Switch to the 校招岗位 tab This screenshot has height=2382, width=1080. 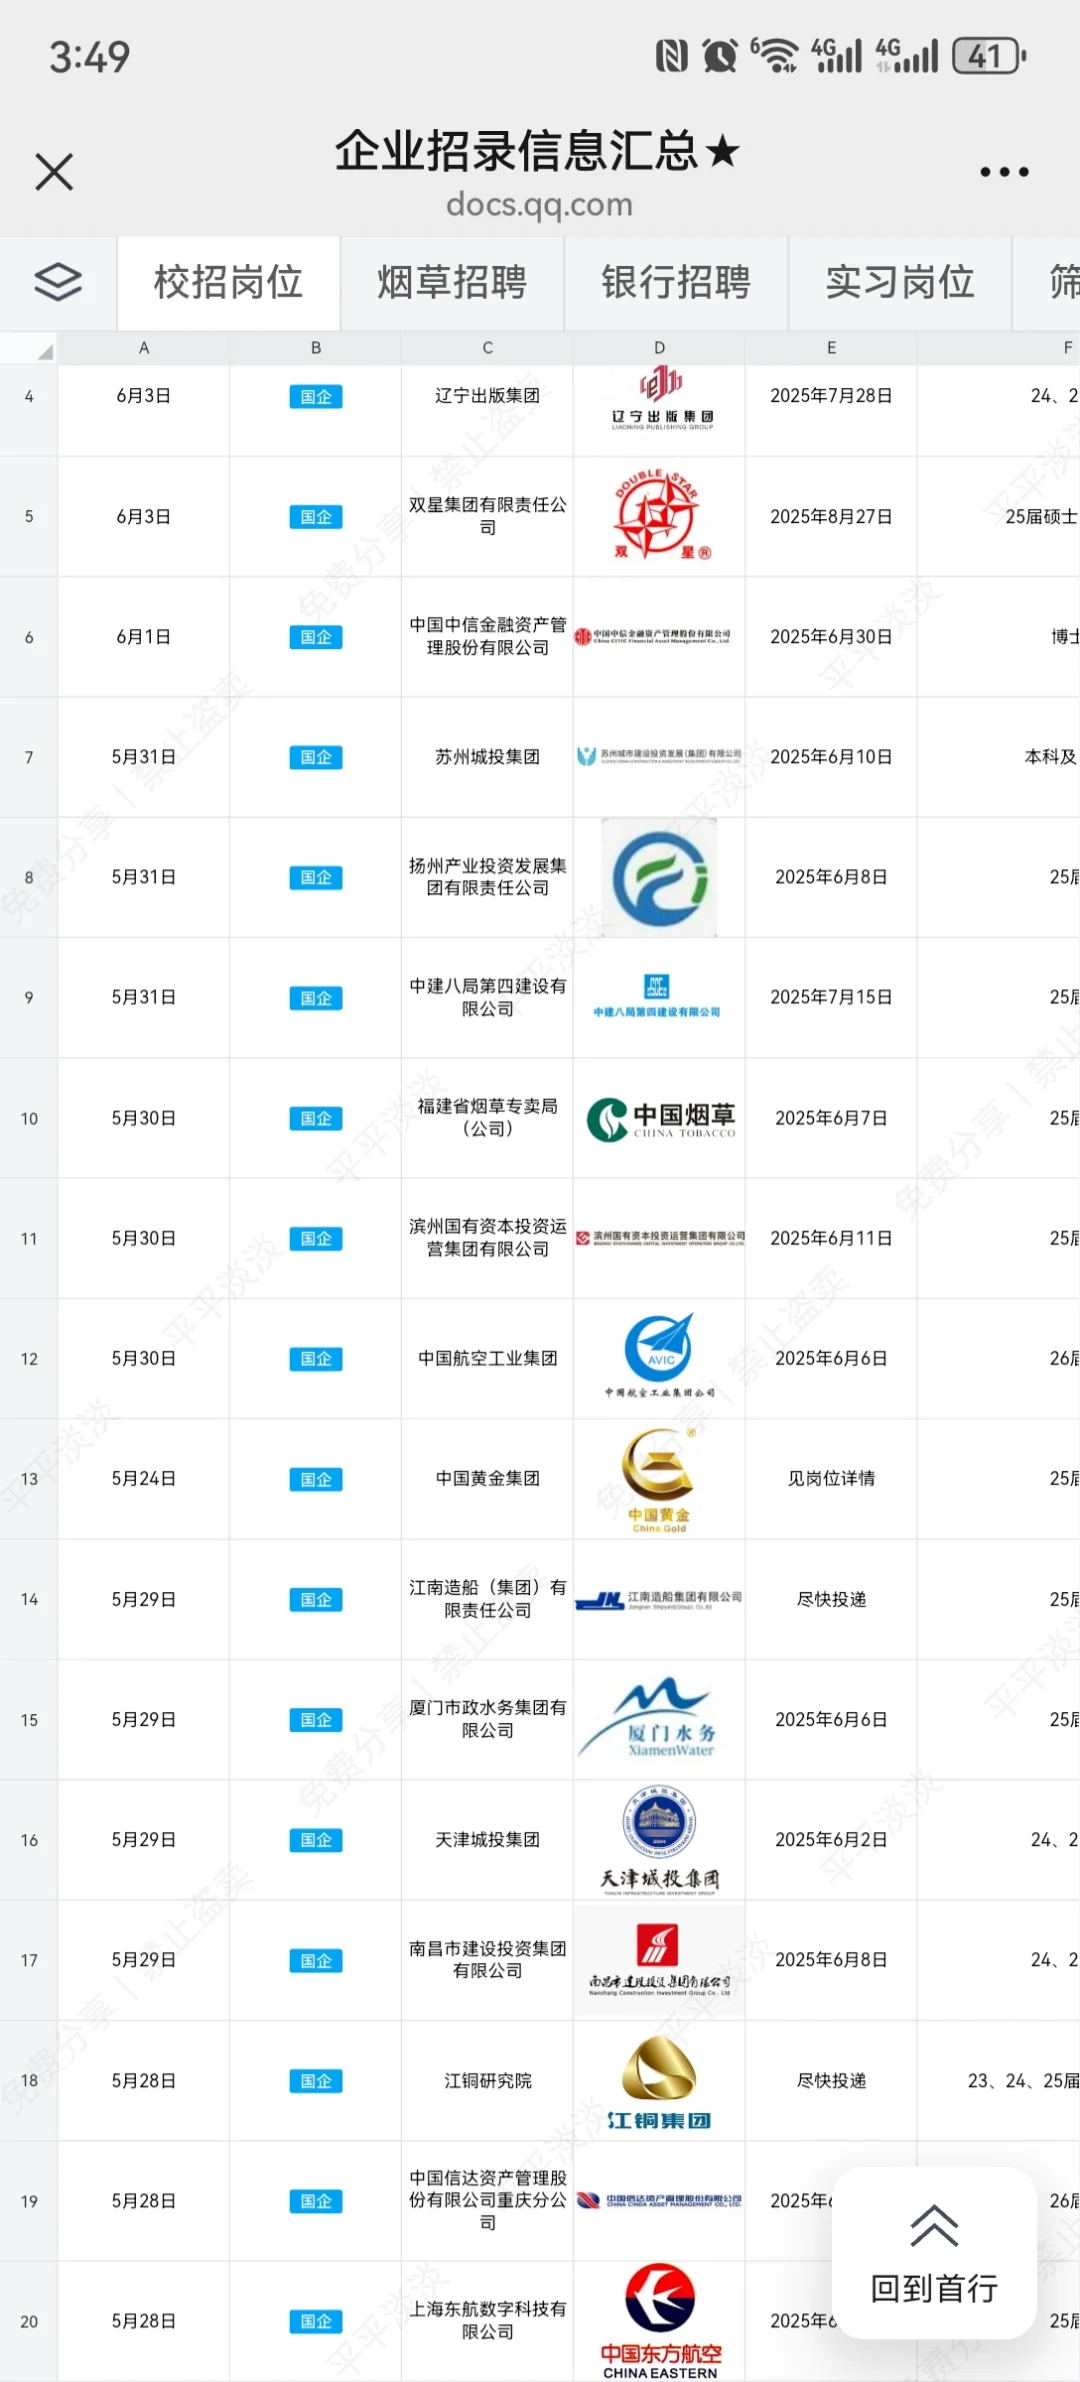228,283
